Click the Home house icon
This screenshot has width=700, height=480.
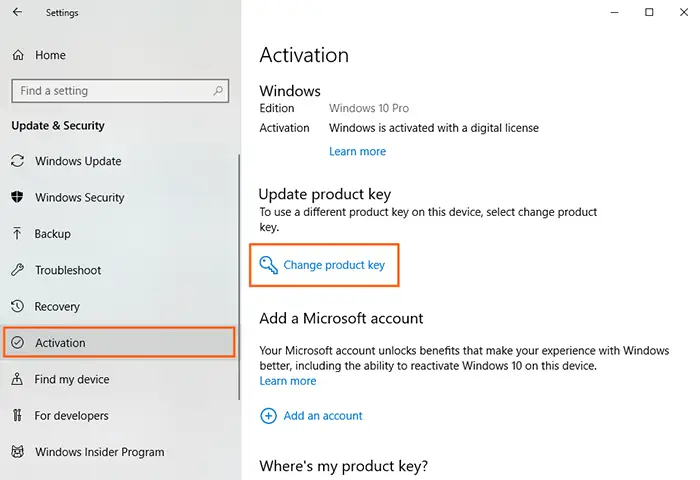coord(18,55)
